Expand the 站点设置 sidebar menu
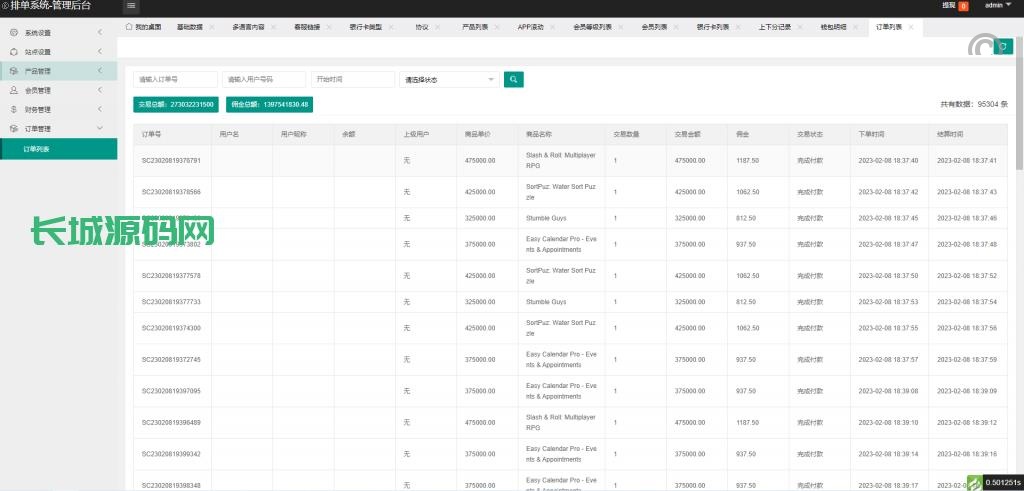The height and width of the screenshot is (491, 1024). pyautogui.click(x=99, y=52)
